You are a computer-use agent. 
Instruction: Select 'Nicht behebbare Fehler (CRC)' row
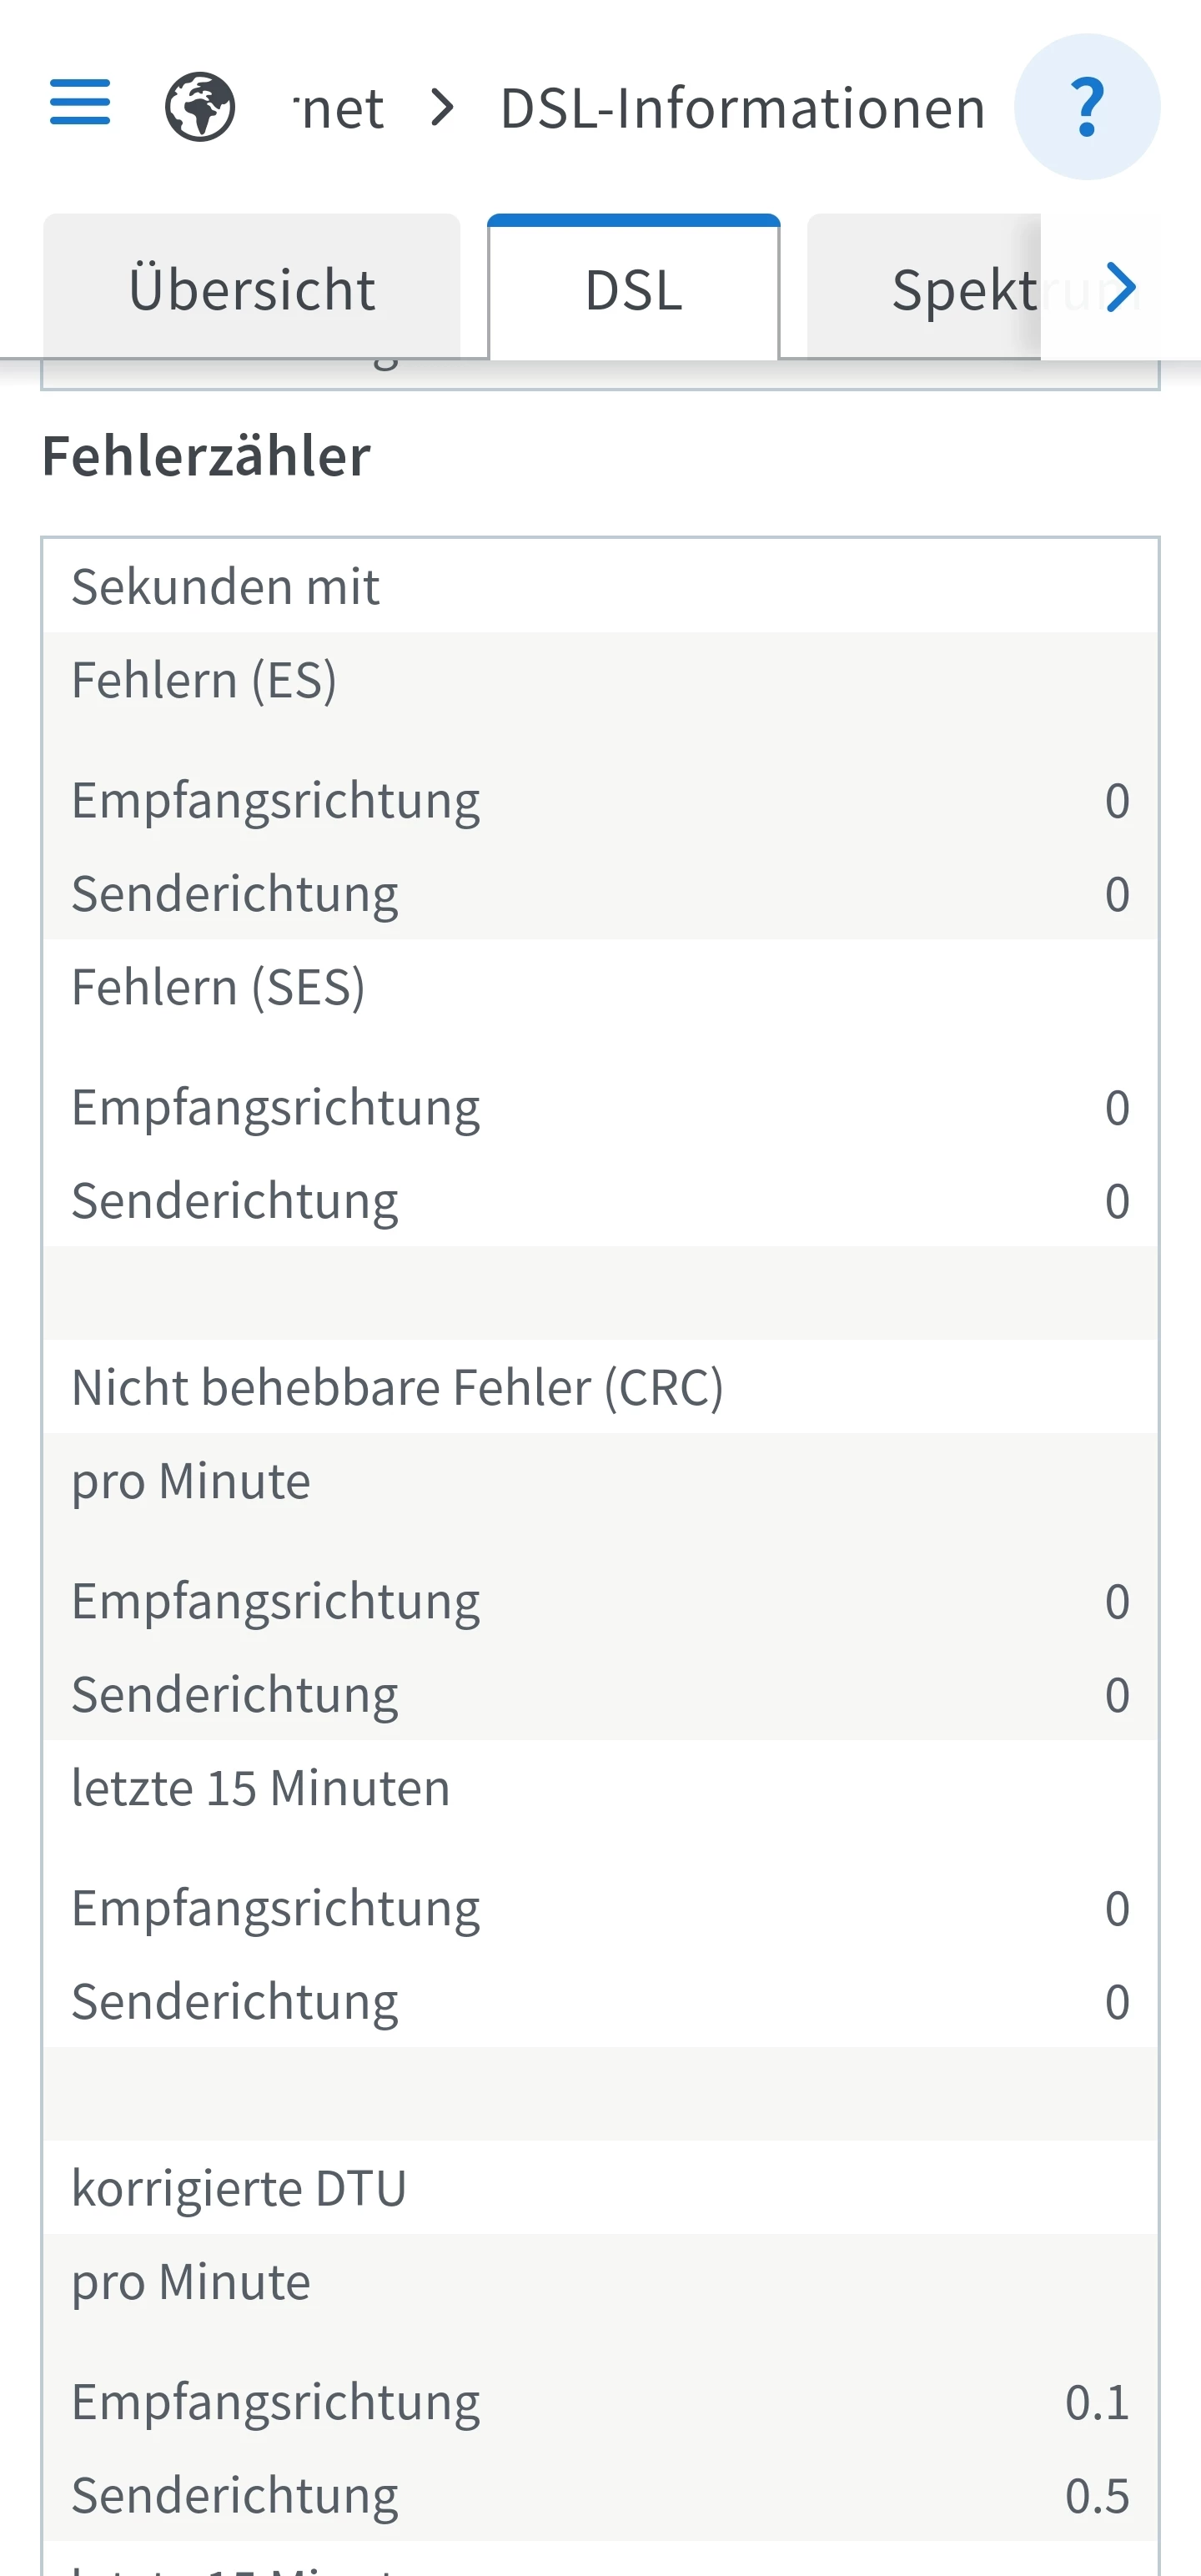point(397,1387)
